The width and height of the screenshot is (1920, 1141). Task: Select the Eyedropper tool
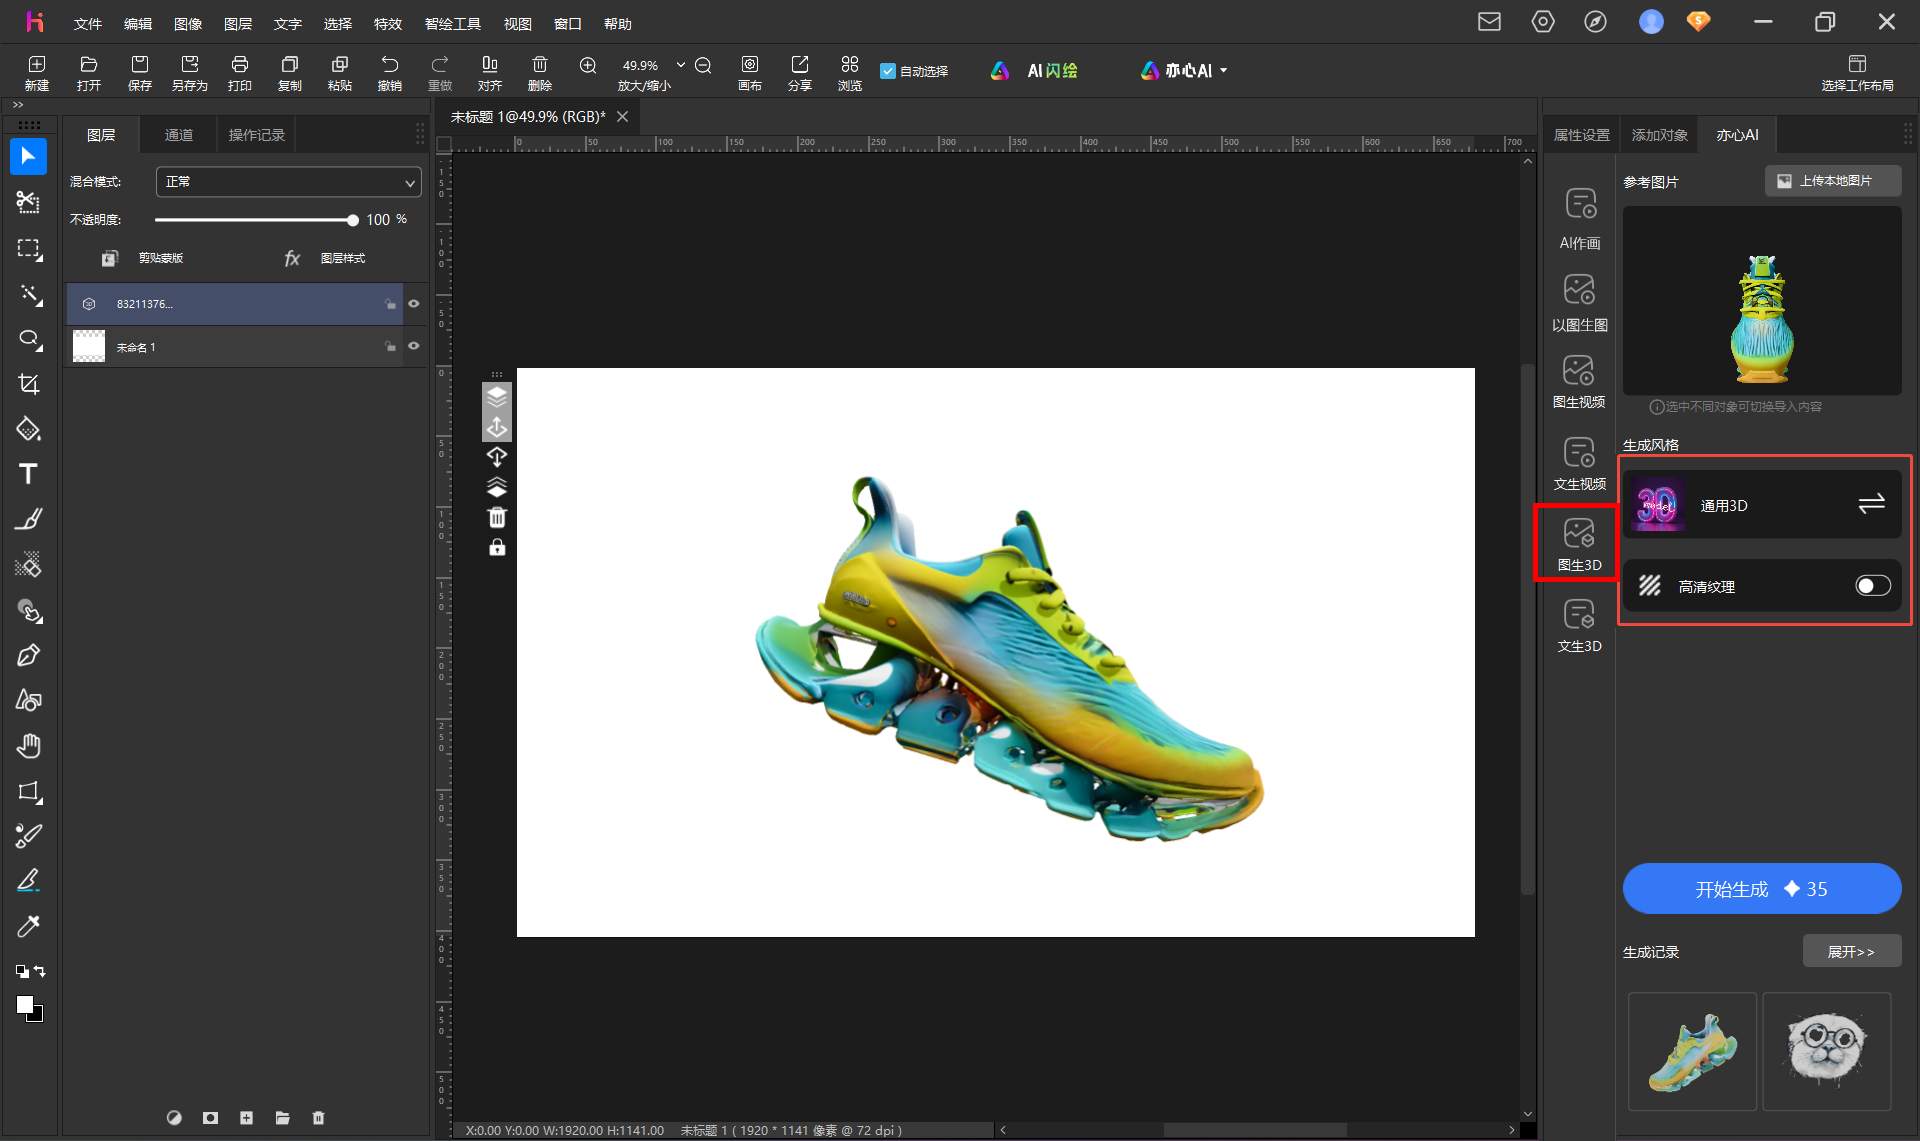pyautogui.click(x=28, y=926)
